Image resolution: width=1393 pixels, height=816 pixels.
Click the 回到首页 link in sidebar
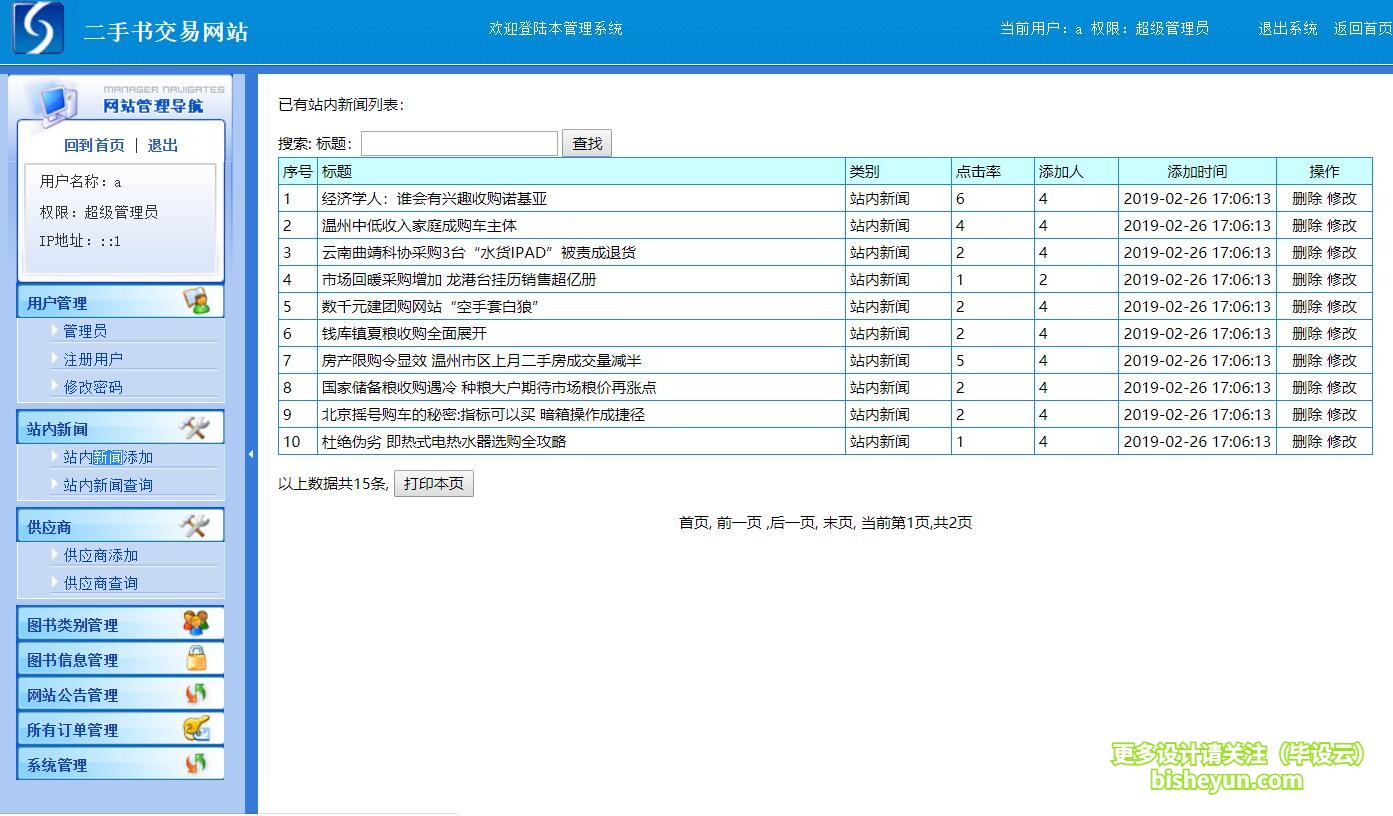tap(95, 145)
